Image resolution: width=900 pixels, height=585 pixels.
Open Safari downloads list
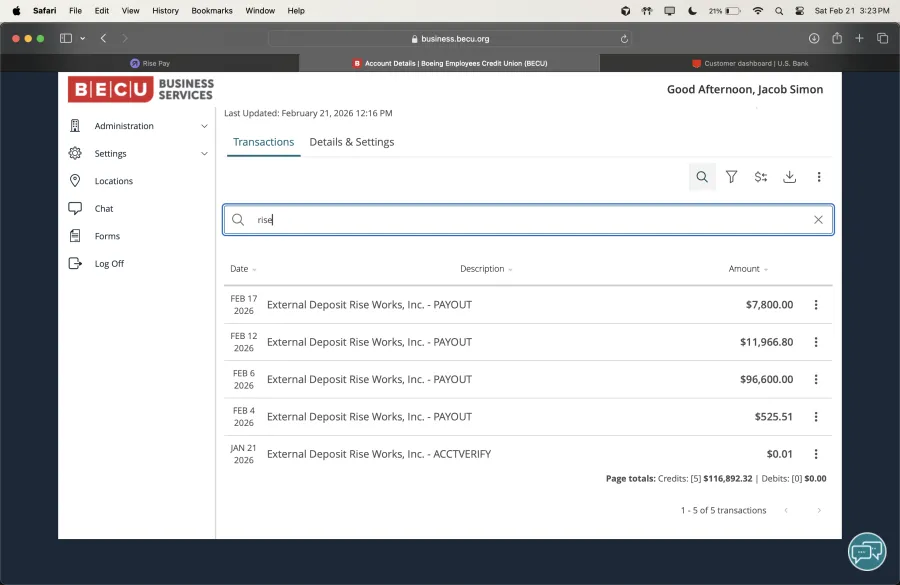(x=814, y=38)
